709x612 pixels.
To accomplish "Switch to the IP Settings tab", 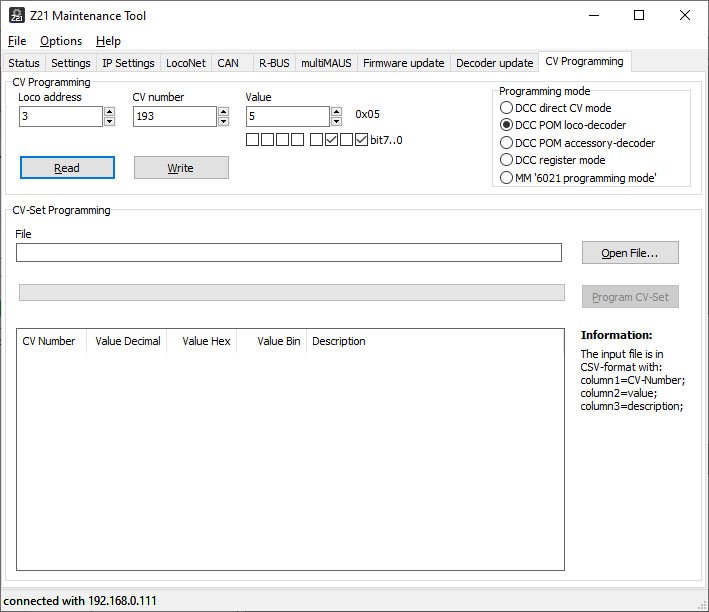I will coord(128,63).
